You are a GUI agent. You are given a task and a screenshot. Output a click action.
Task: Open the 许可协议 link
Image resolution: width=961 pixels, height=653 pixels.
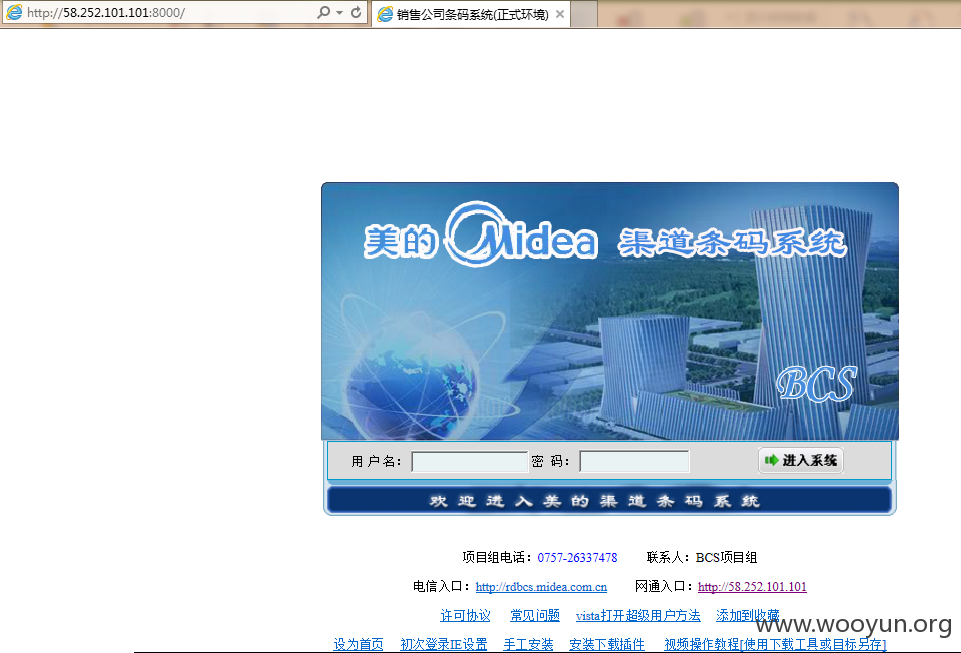pyautogui.click(x=465, y=616)
